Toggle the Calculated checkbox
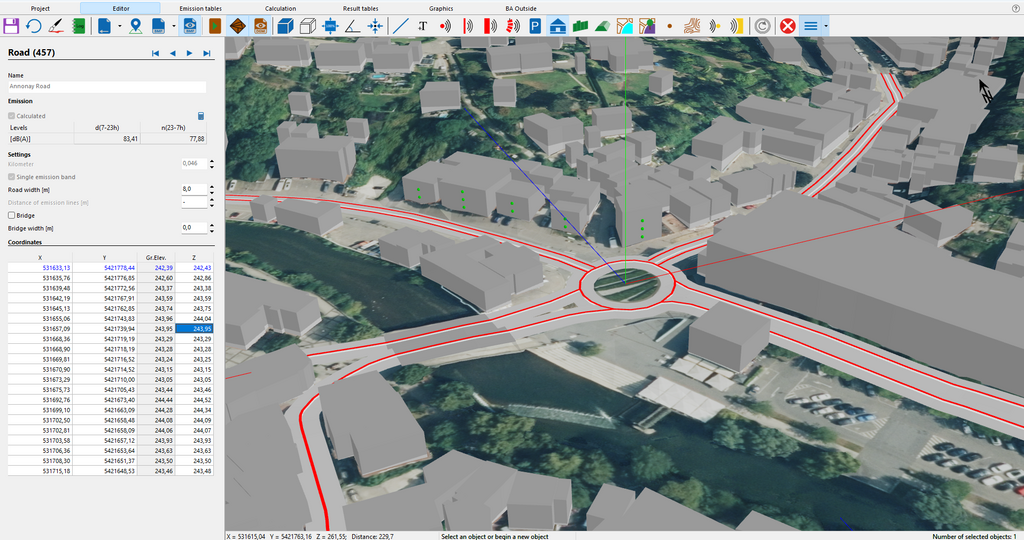This screenshot has width=1024, height=540. coord(12,116)
